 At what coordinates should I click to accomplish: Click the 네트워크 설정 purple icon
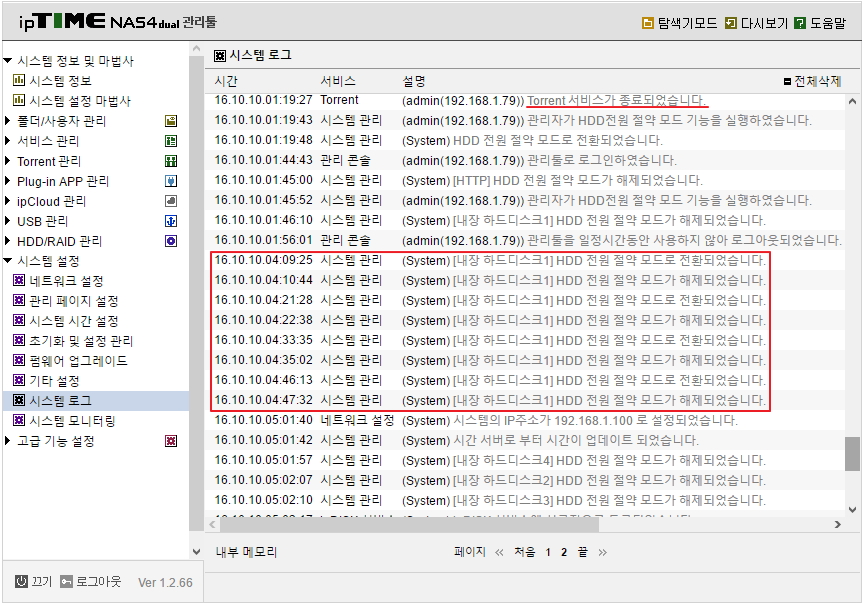click(x=19, y=280)
